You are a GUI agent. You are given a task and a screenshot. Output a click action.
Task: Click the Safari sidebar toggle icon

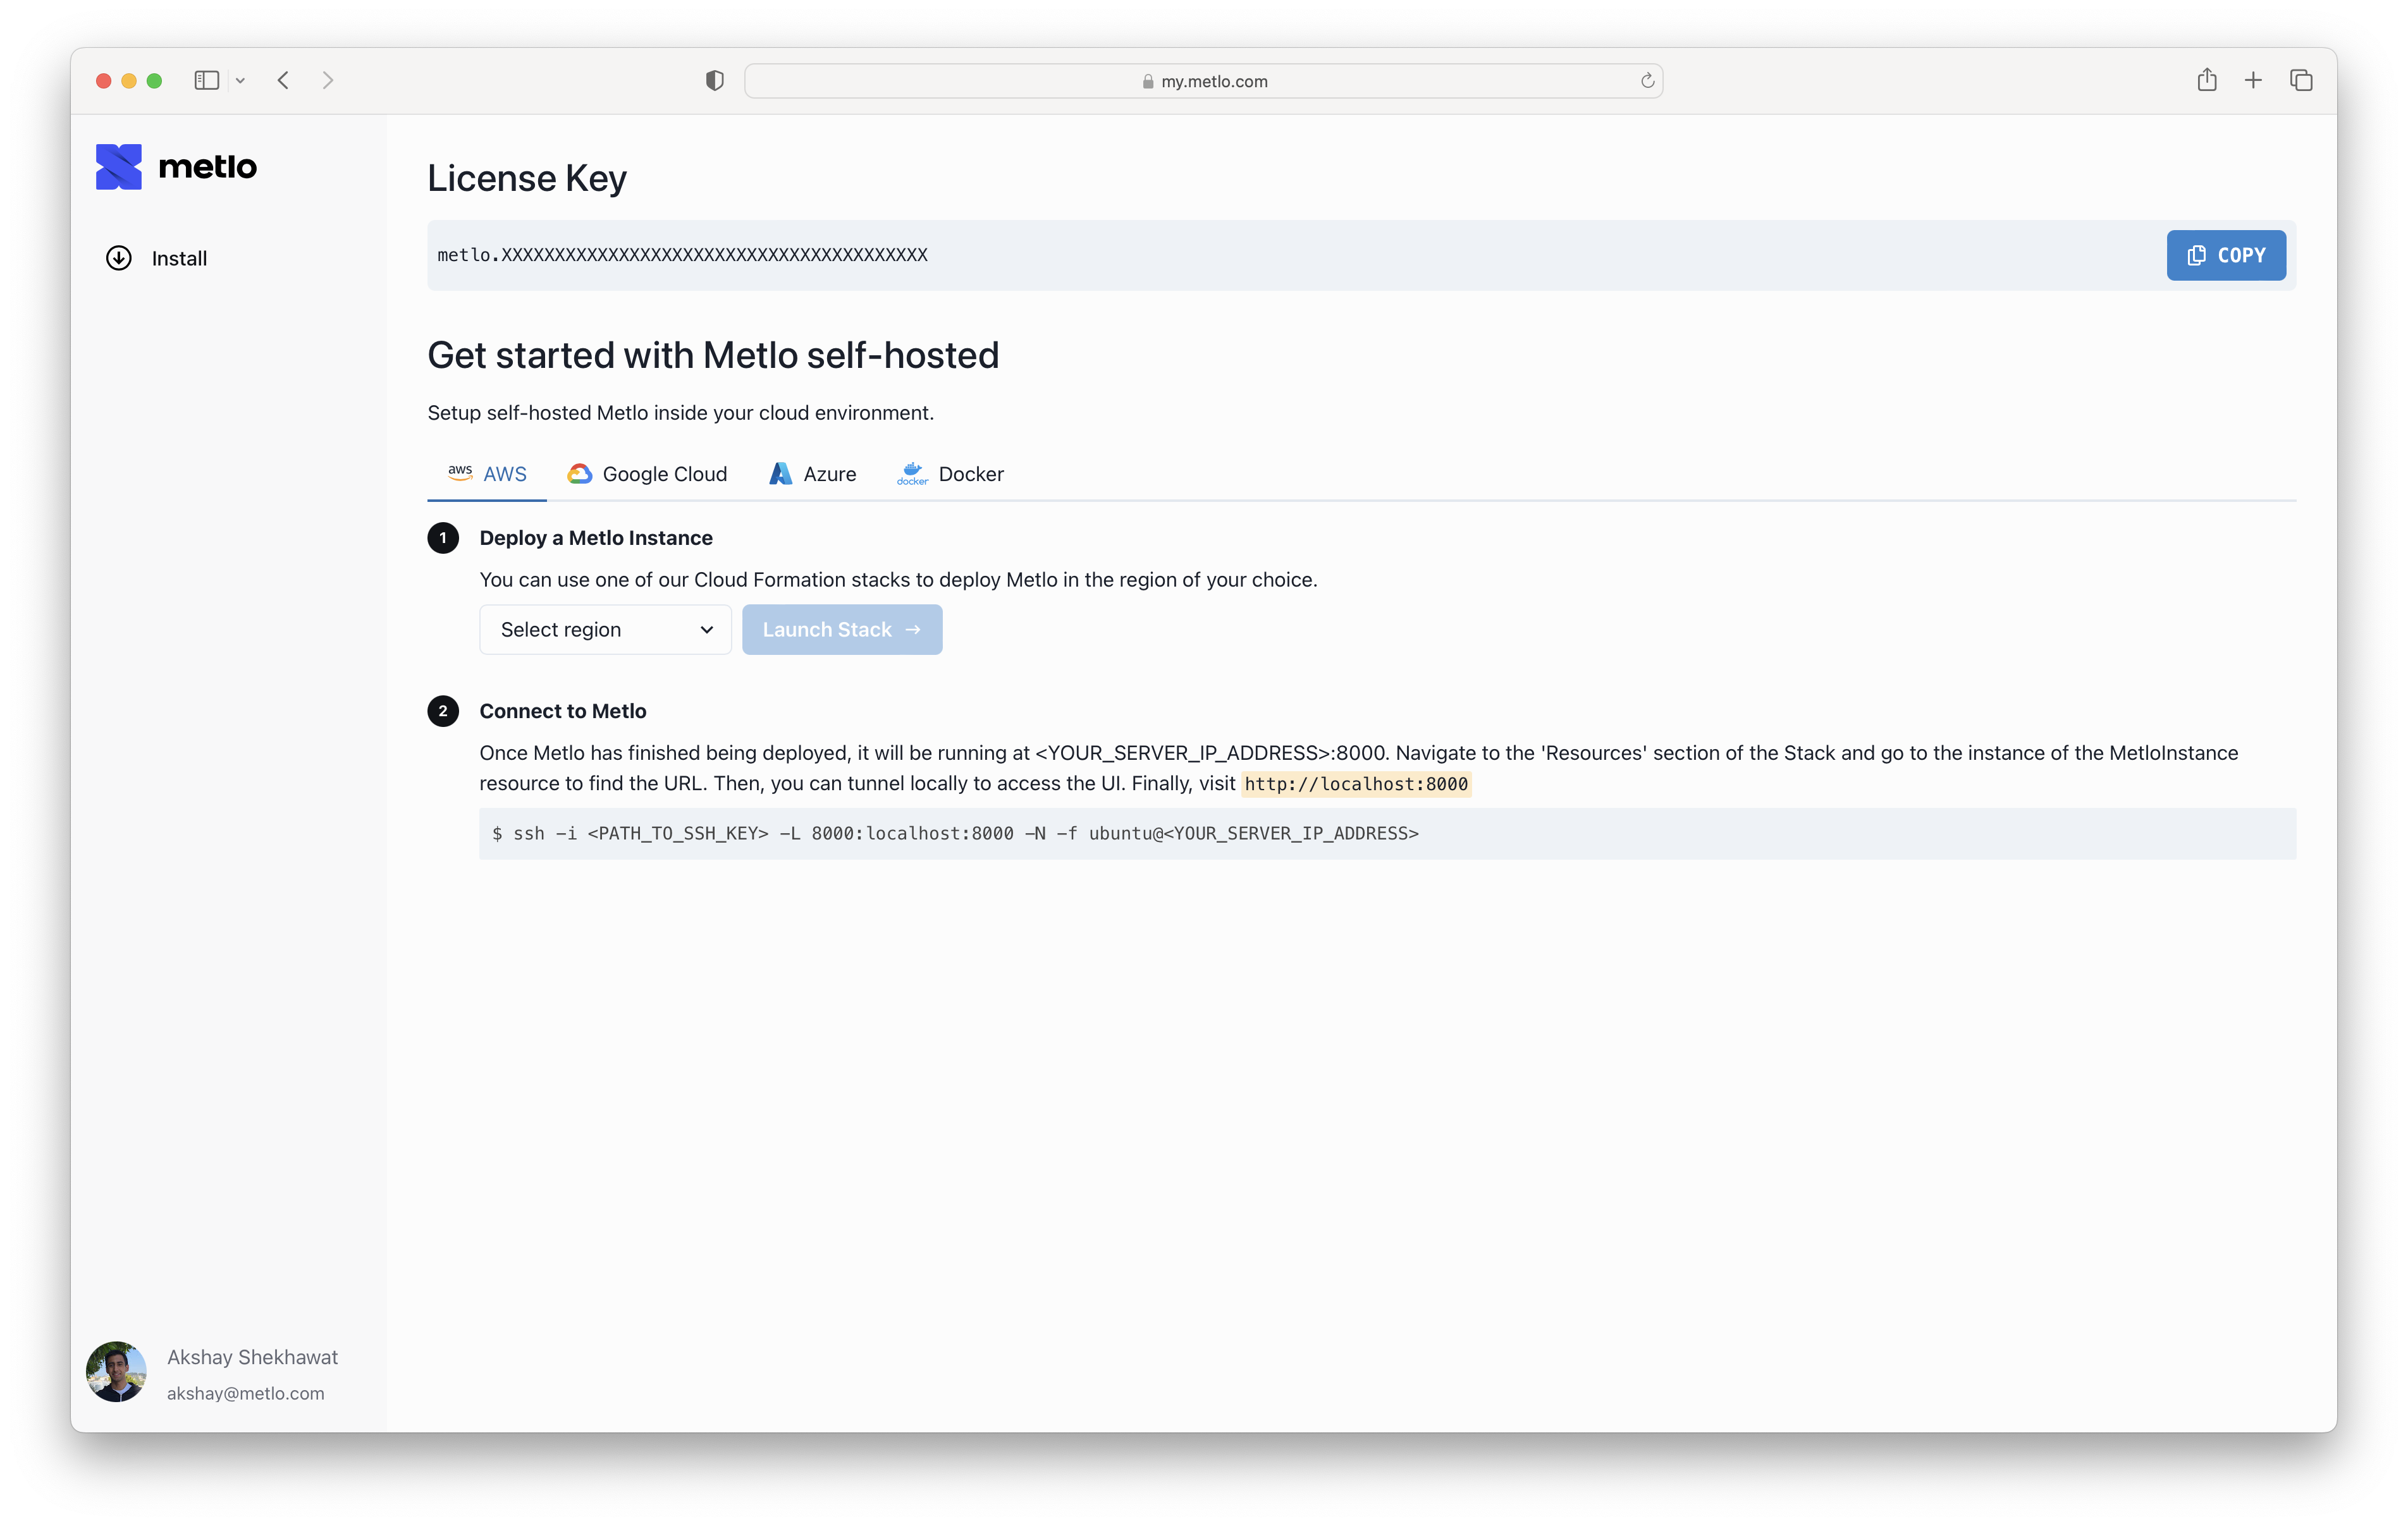pos(206,81)
